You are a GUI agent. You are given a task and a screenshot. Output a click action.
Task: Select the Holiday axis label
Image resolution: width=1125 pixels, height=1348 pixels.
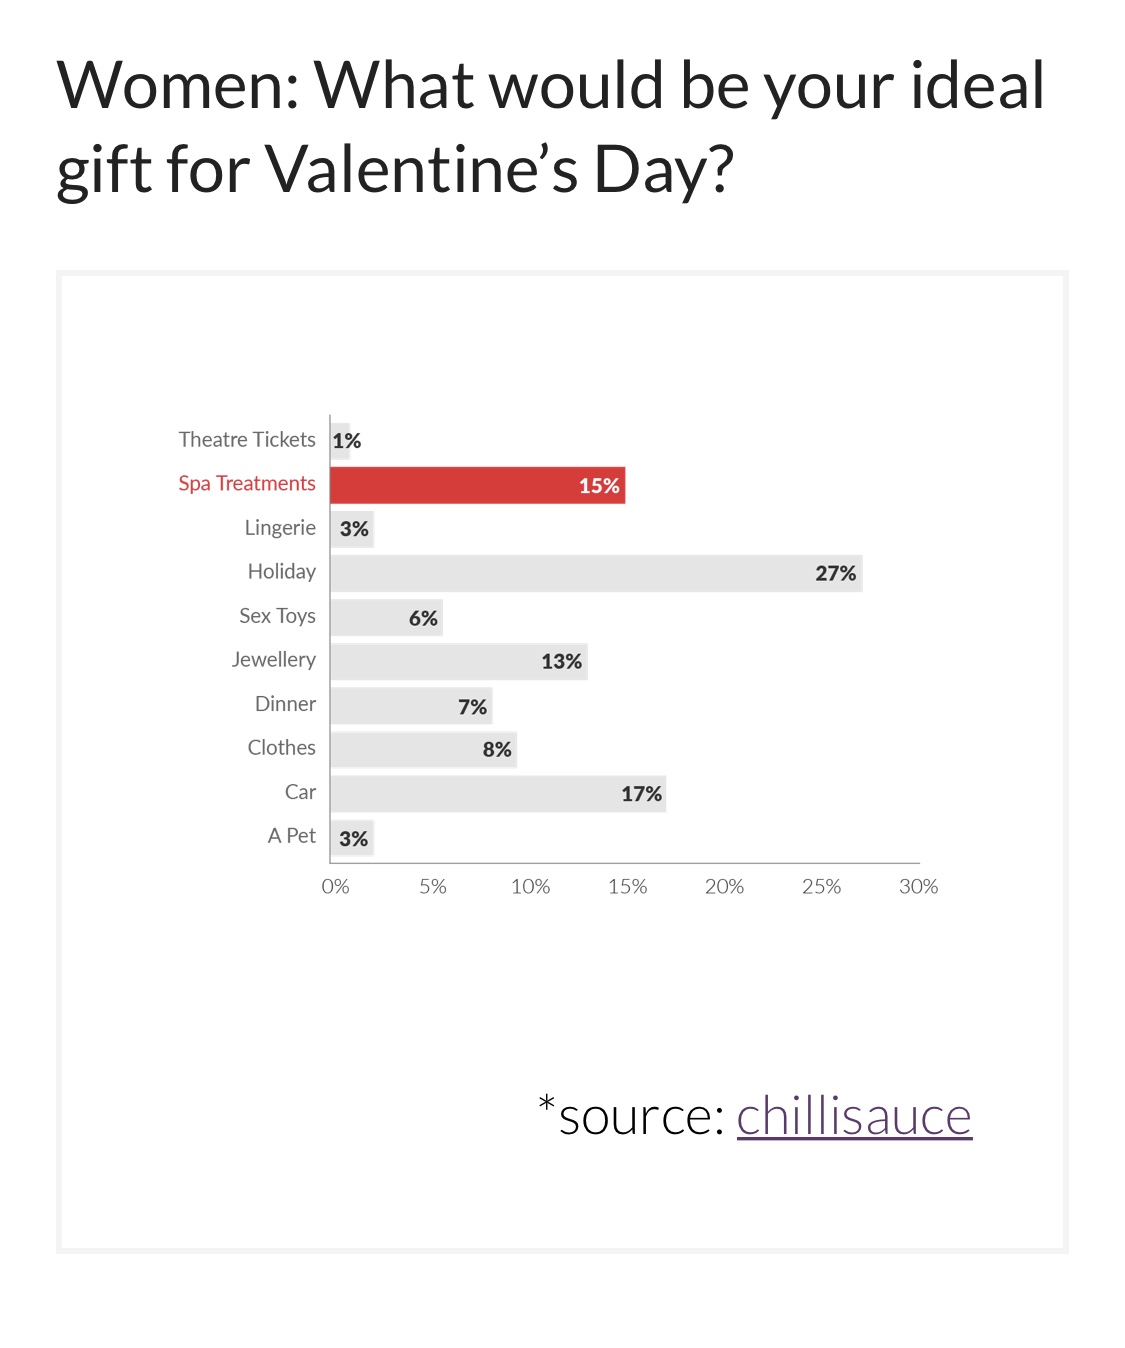(282, 572)
